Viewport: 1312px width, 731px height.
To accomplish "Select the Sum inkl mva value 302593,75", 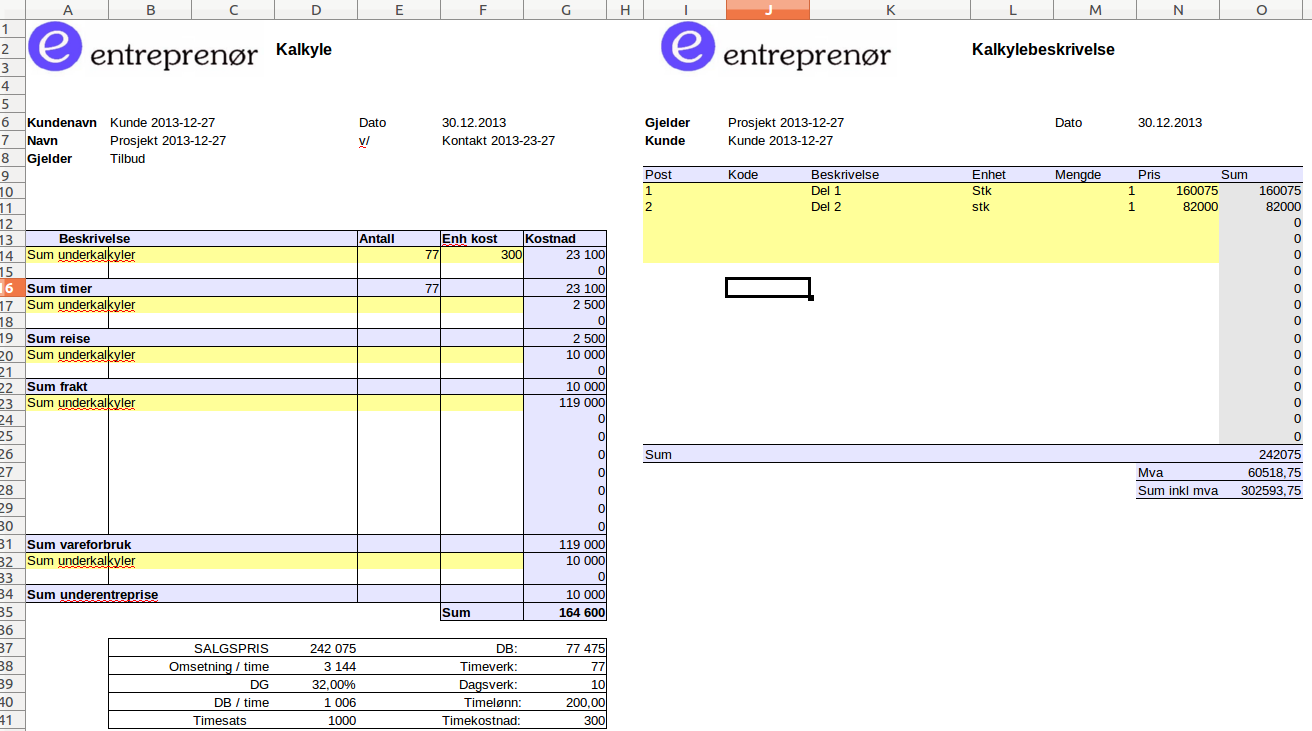I will (1261, 491).
